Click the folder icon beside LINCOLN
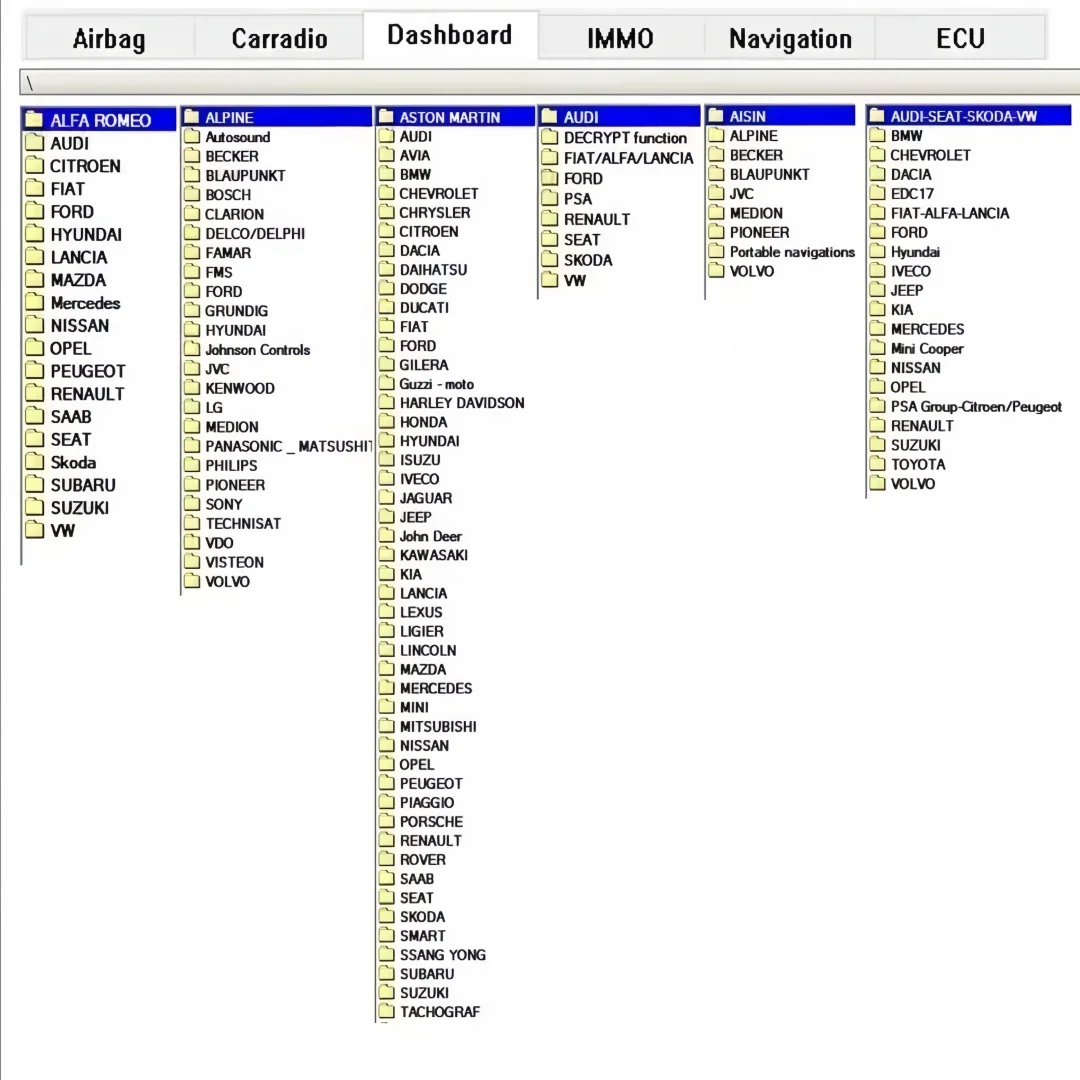Screen dimensions: 1080x1080 point(386,650)
